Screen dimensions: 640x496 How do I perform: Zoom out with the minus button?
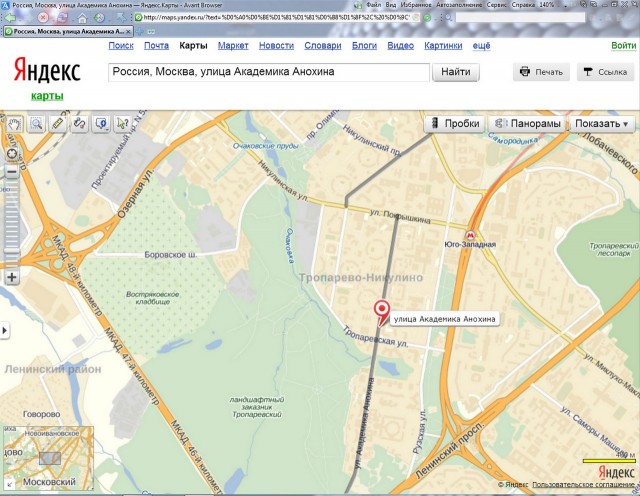coord(12,172)
